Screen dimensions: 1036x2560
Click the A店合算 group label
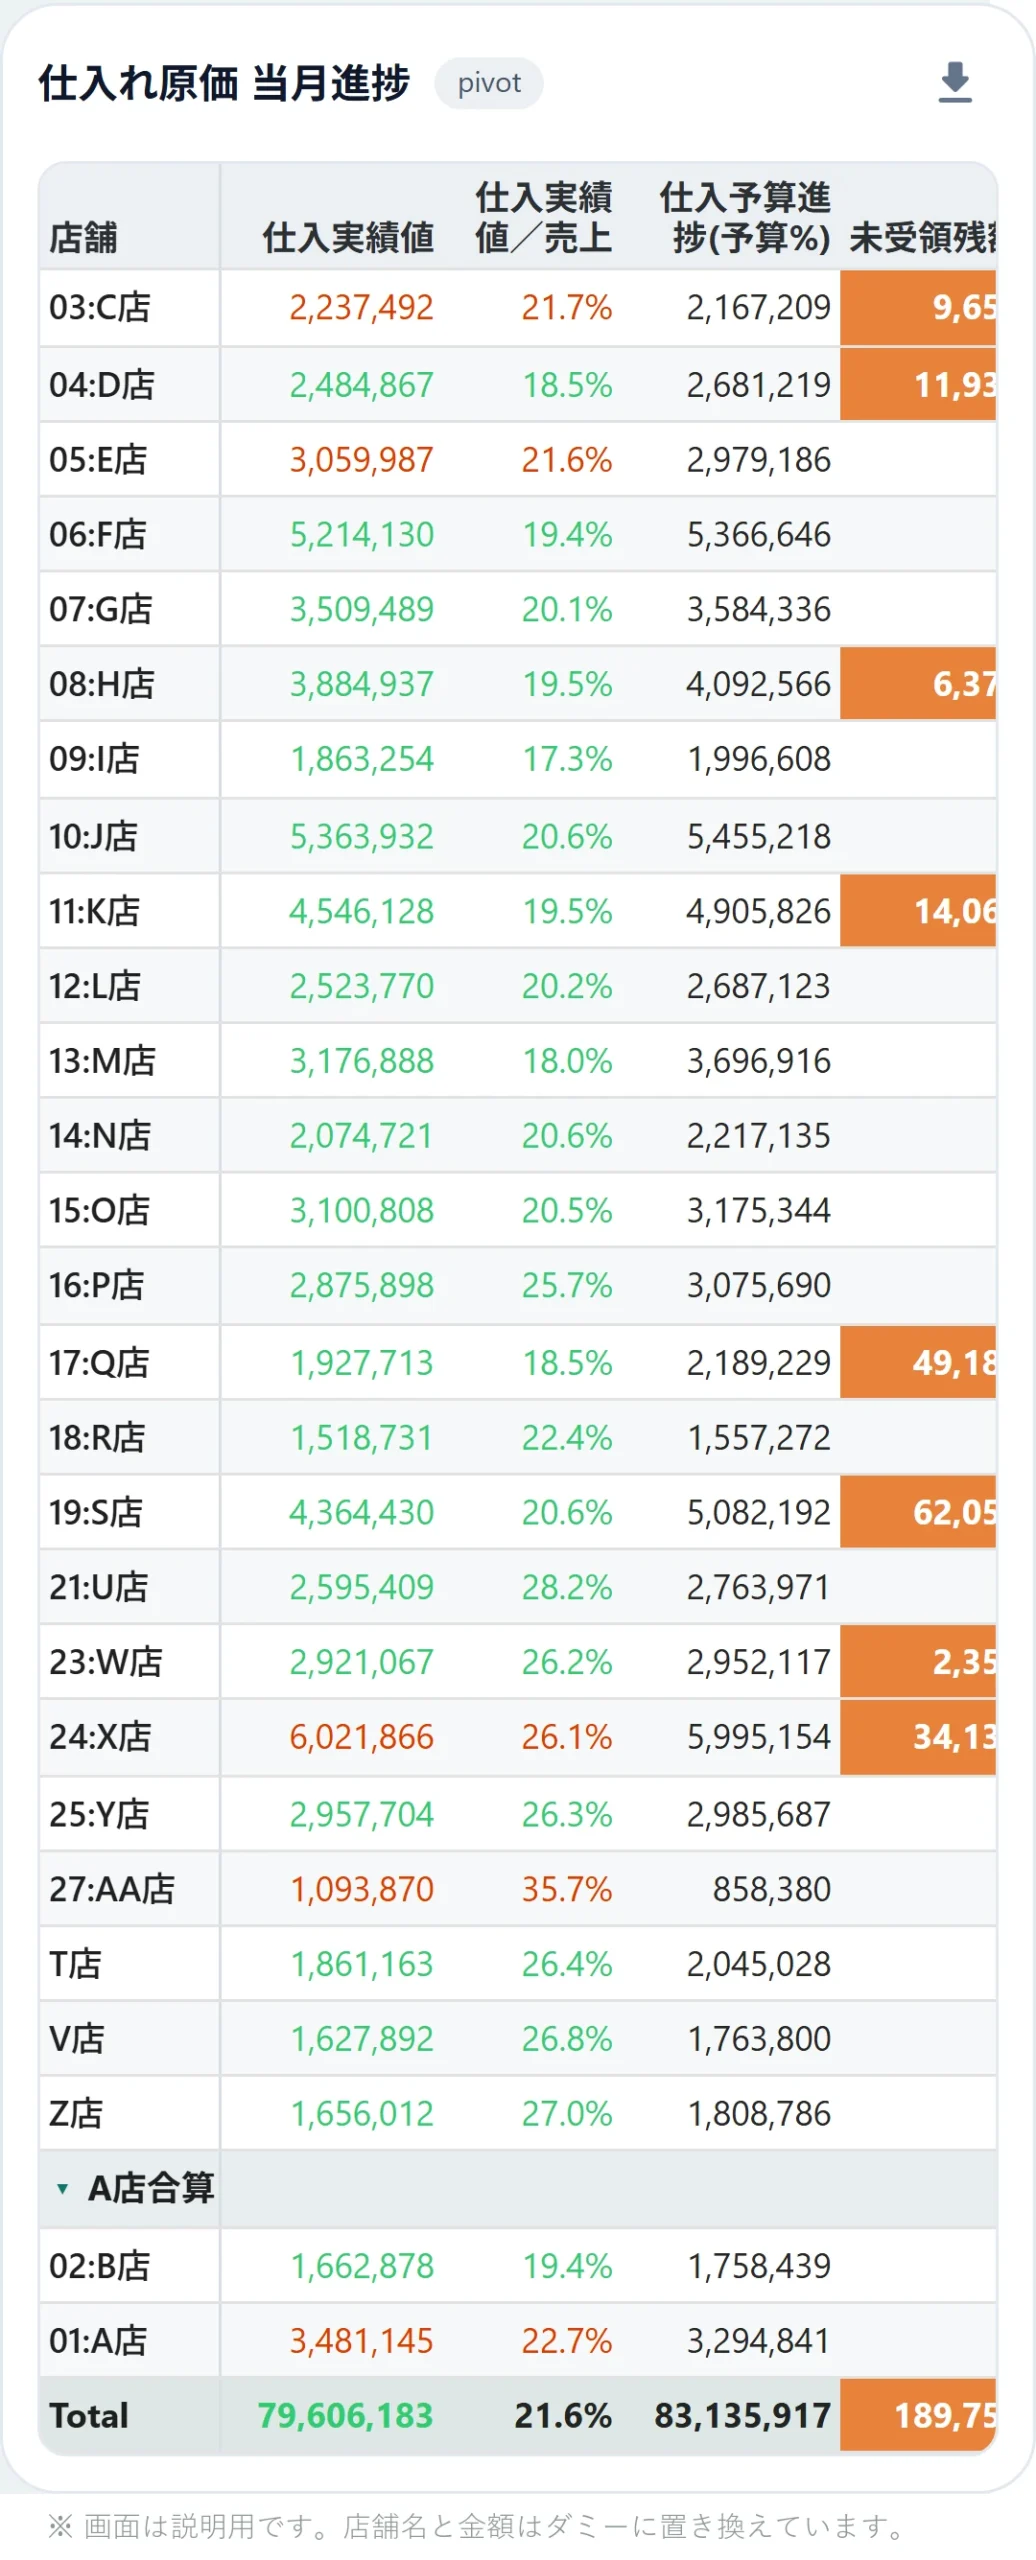tap(151, 2188)
